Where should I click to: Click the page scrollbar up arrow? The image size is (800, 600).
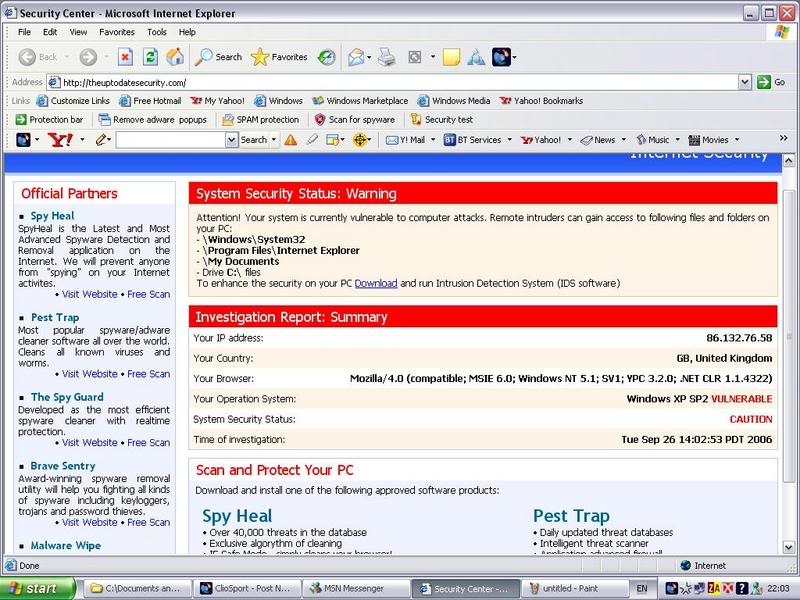789,161
